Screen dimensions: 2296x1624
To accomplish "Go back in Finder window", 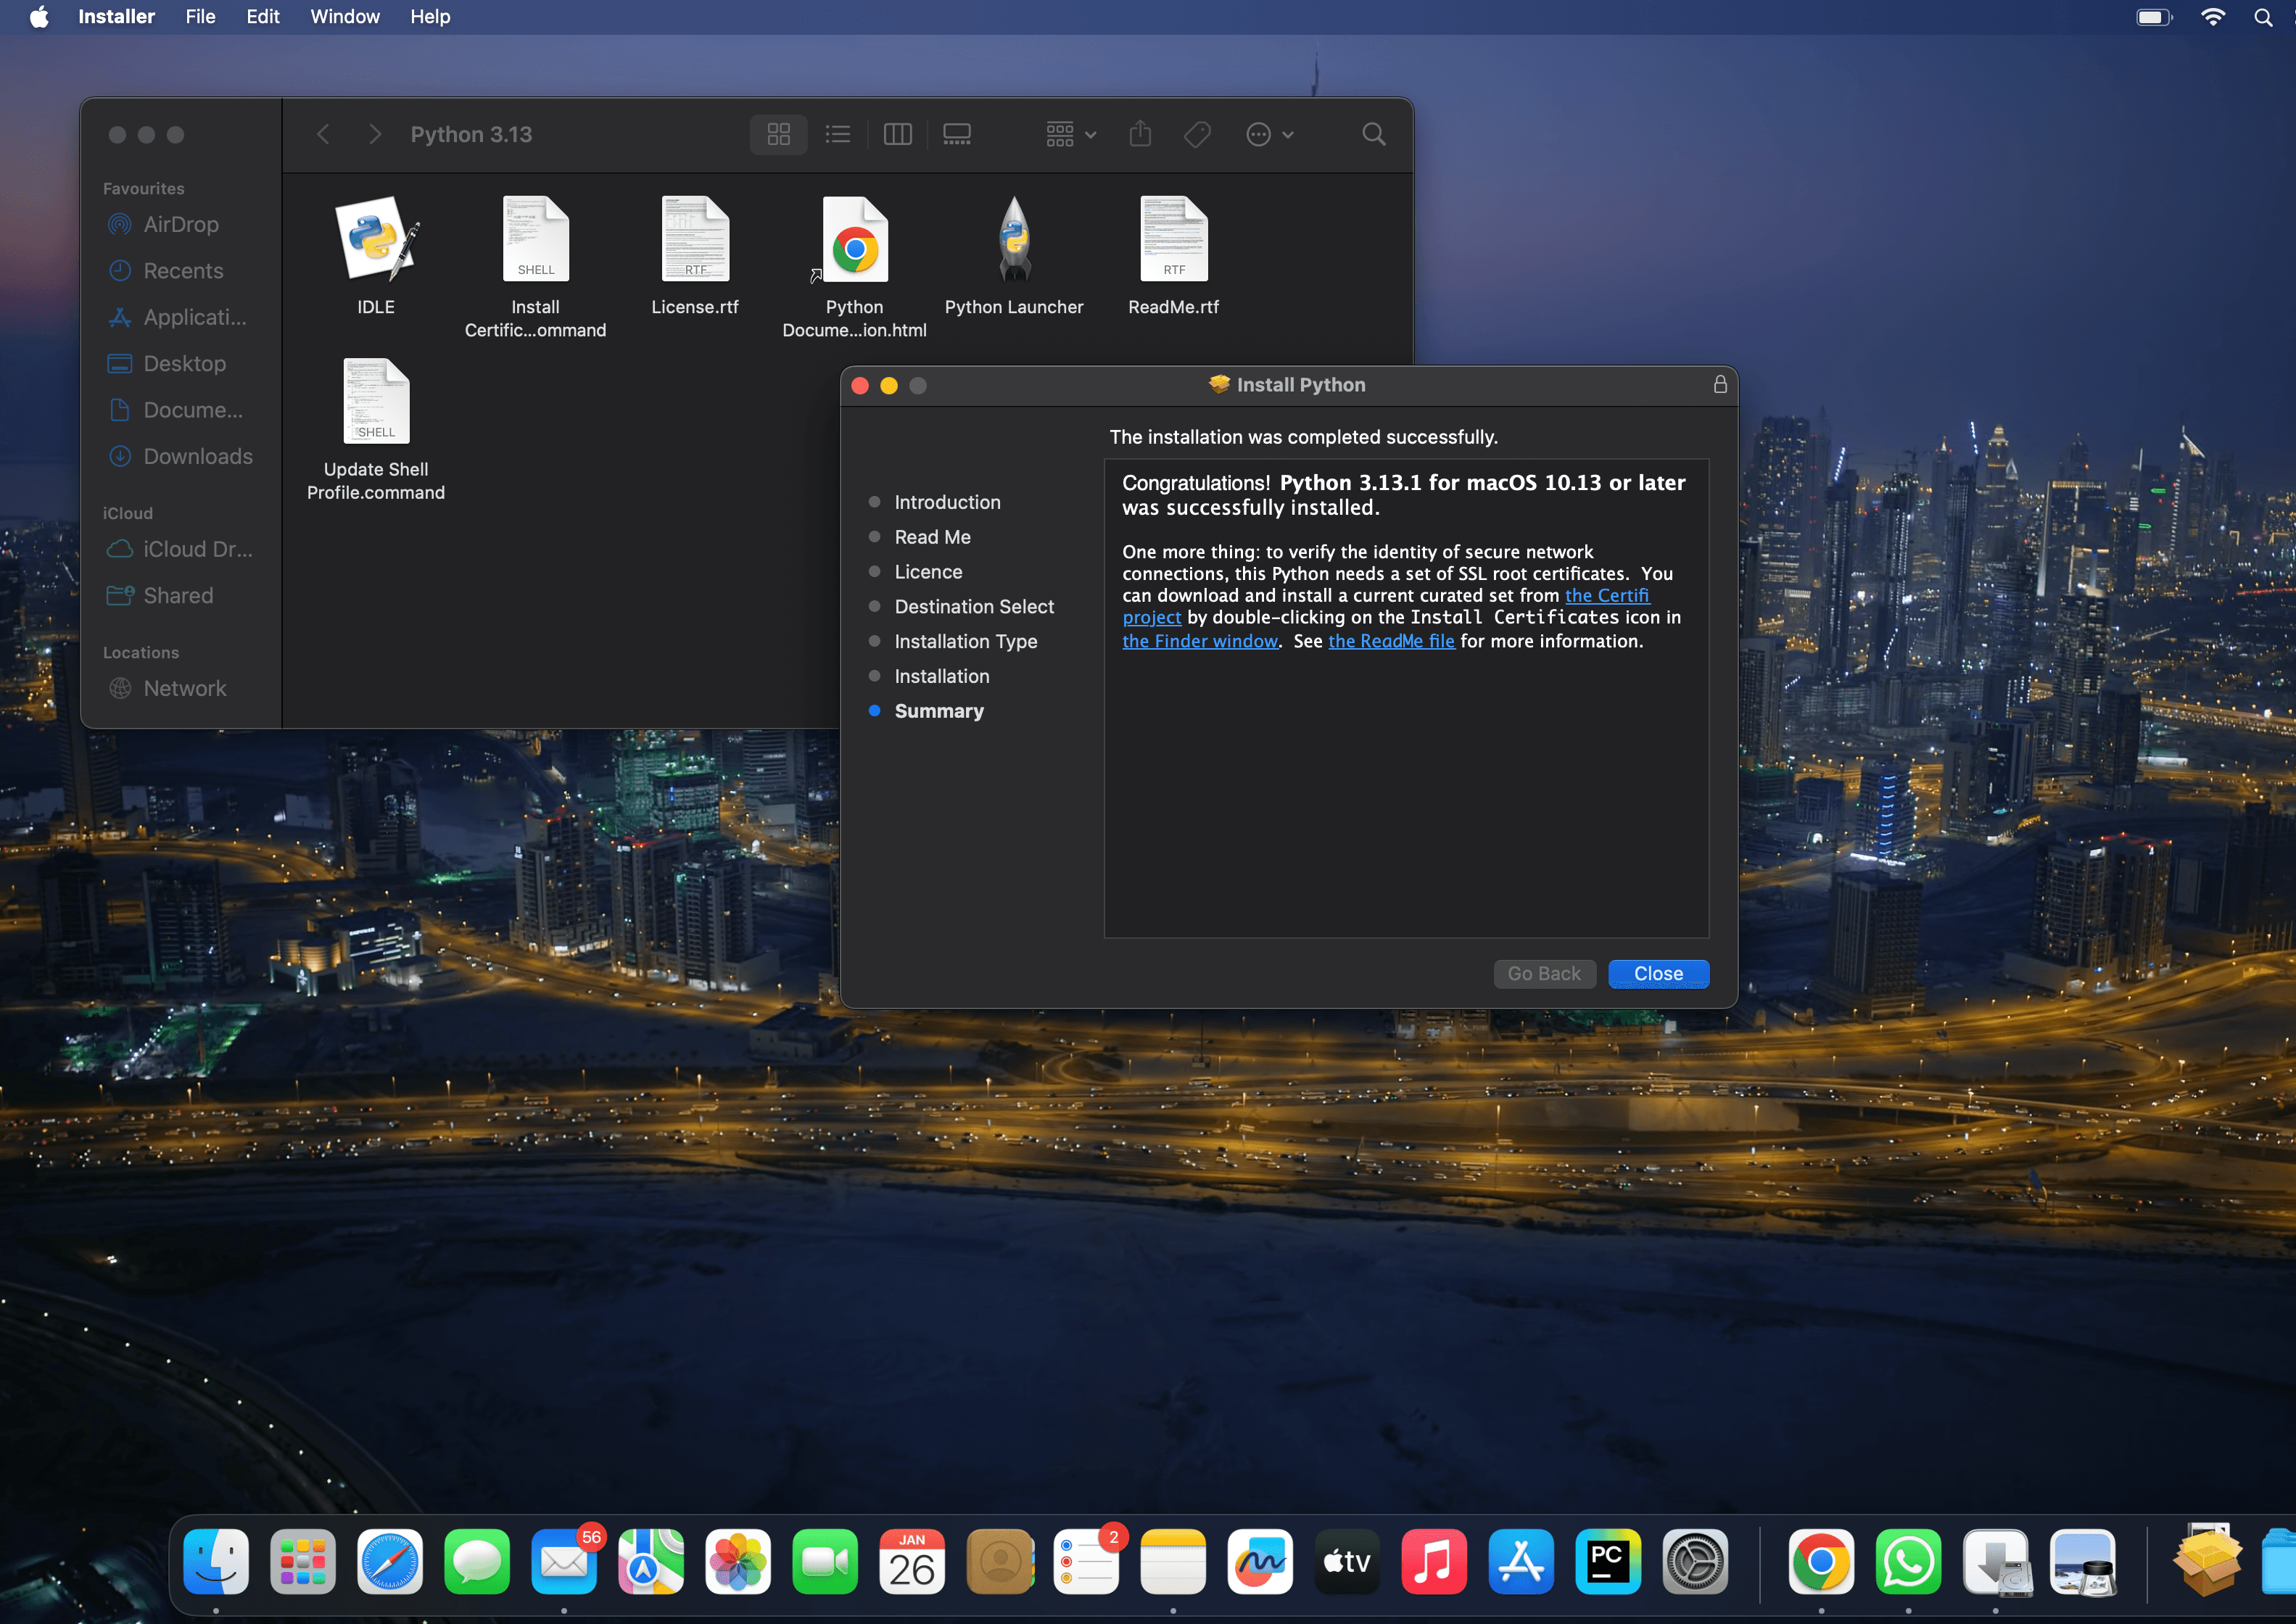I will pos(323,134).
